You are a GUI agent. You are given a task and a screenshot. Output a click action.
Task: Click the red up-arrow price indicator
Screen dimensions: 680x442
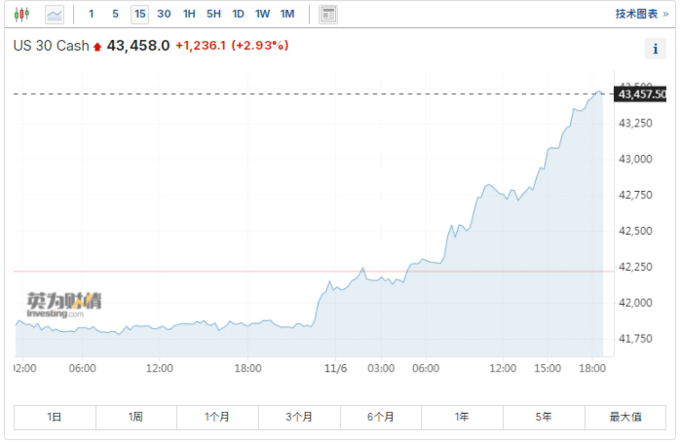(x=97, y=47)
